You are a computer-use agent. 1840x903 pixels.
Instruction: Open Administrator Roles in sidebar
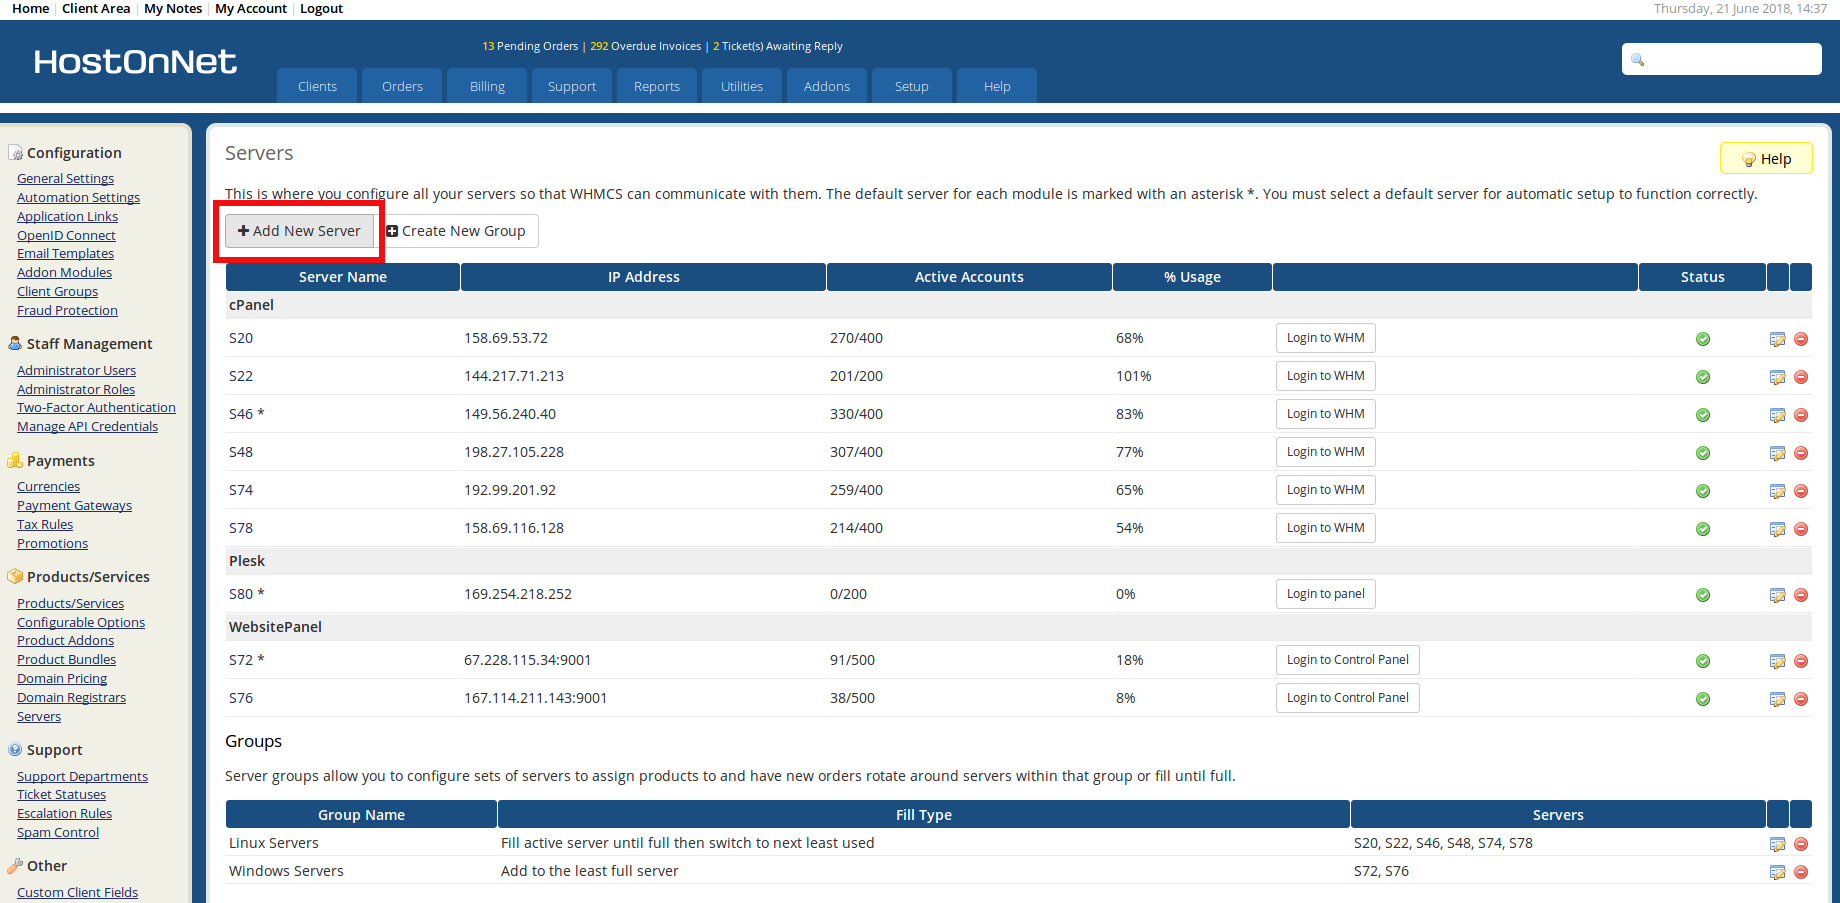pyautogui.click(x=76, y=390)
